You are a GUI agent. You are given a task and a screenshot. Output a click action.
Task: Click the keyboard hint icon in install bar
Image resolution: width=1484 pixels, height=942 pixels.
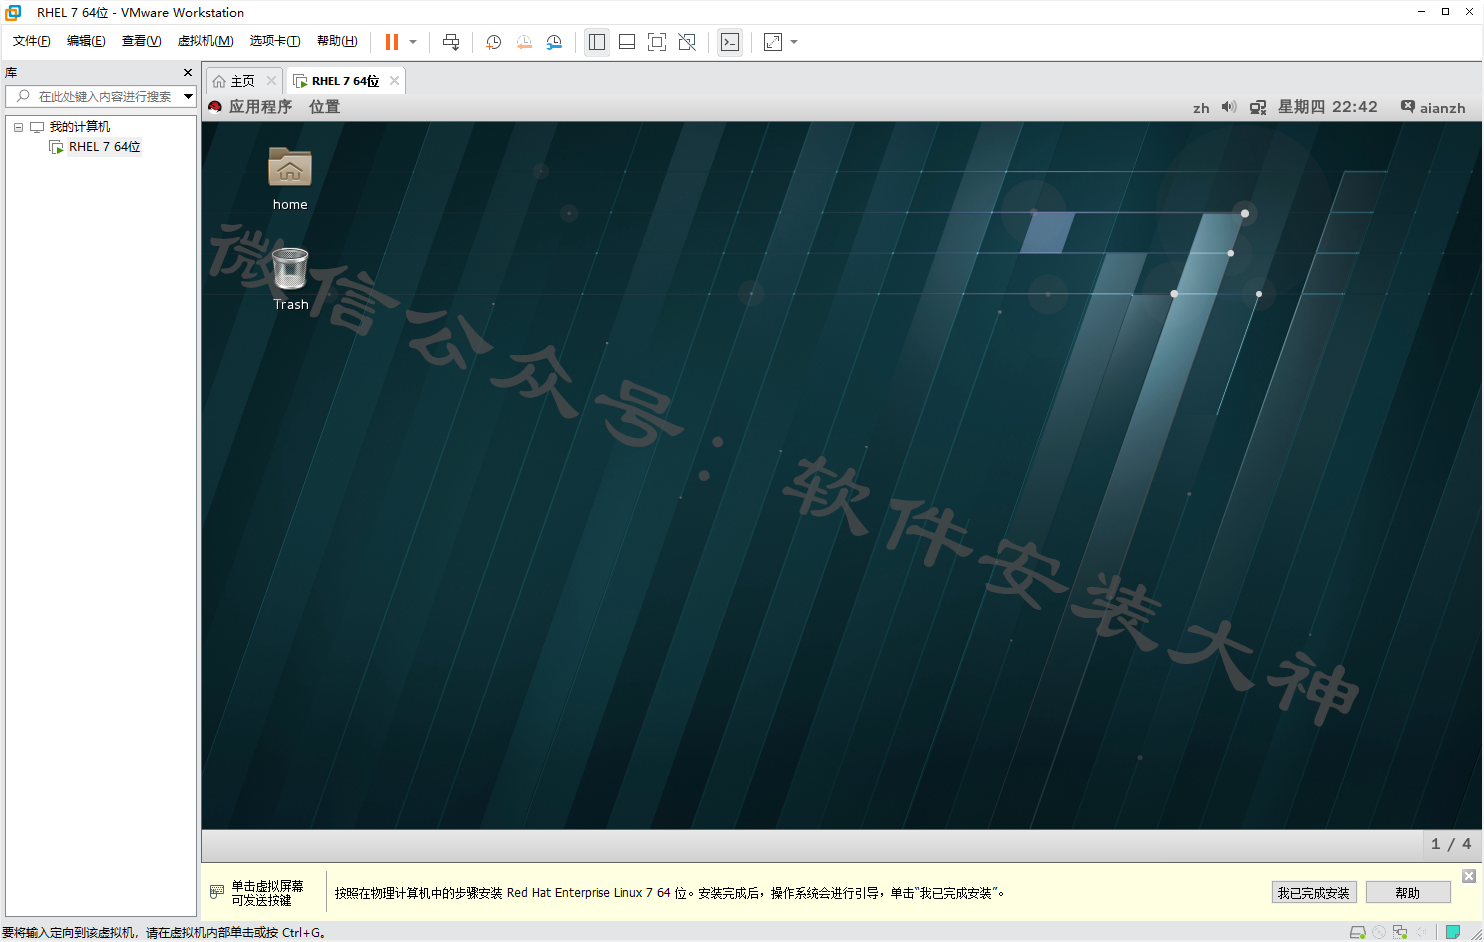coord(217,892)
